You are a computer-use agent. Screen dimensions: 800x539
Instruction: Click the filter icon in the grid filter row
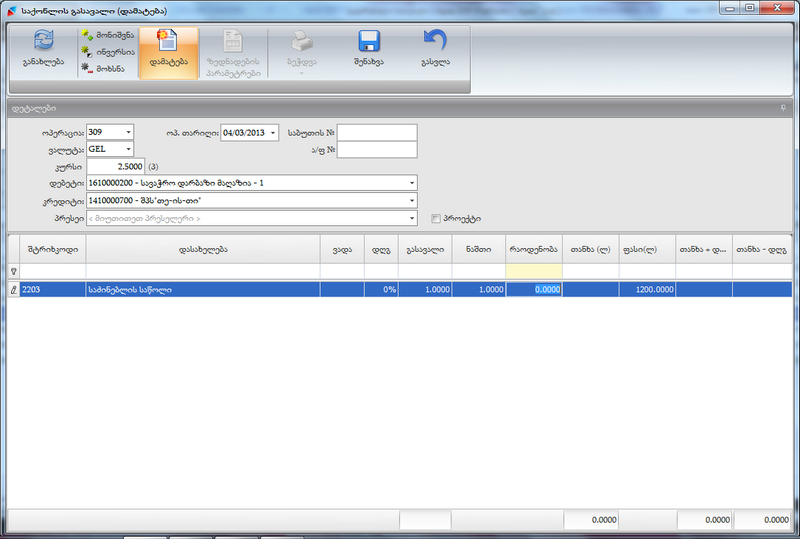point(13,271)
